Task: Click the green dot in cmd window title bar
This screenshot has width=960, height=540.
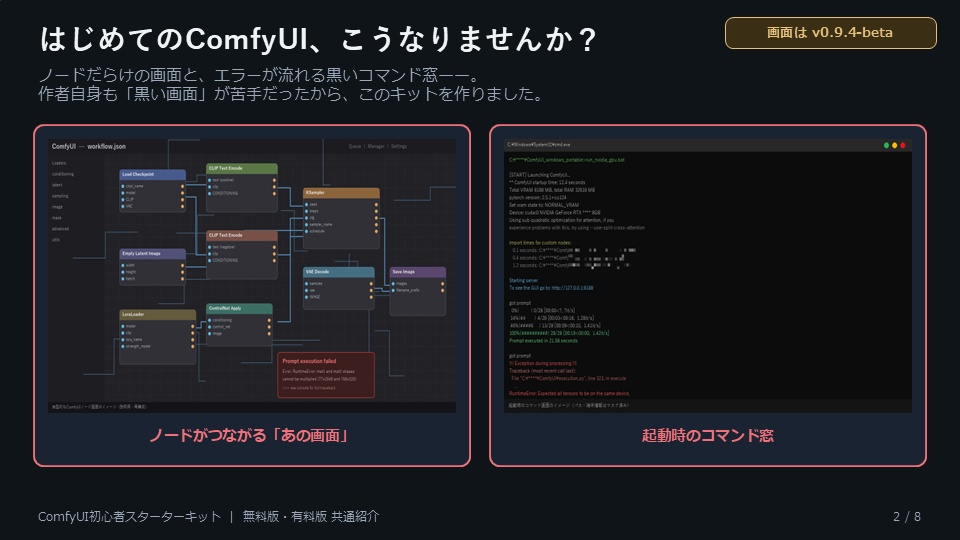Action: tap(886, 146)
